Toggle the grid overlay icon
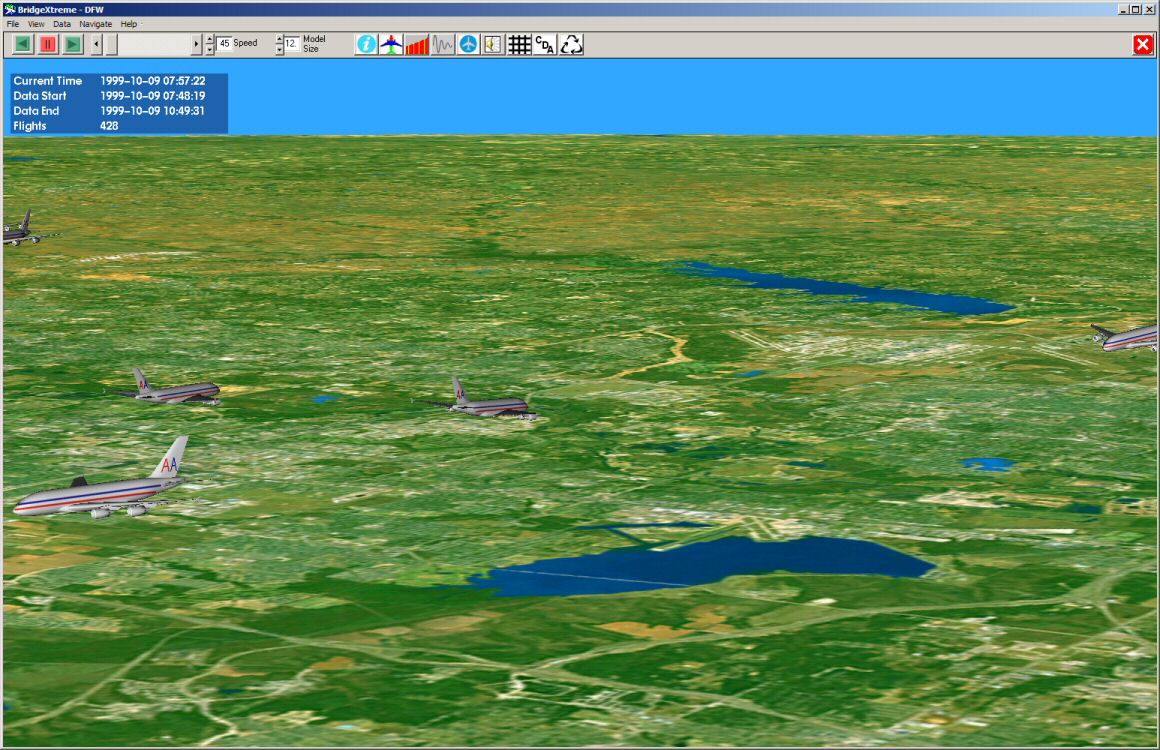 (x=519, y=44)
